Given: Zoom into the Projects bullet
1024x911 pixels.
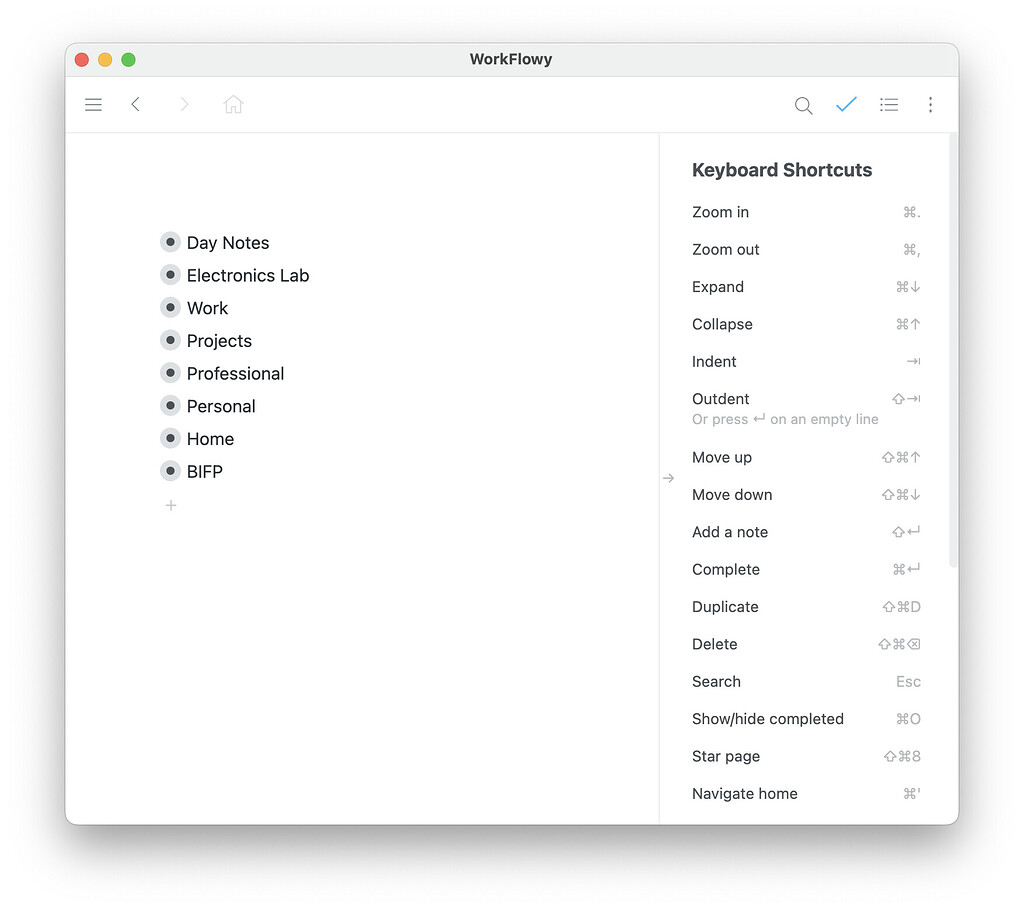Looking at the screenshot, I should (x=170, y=340).
